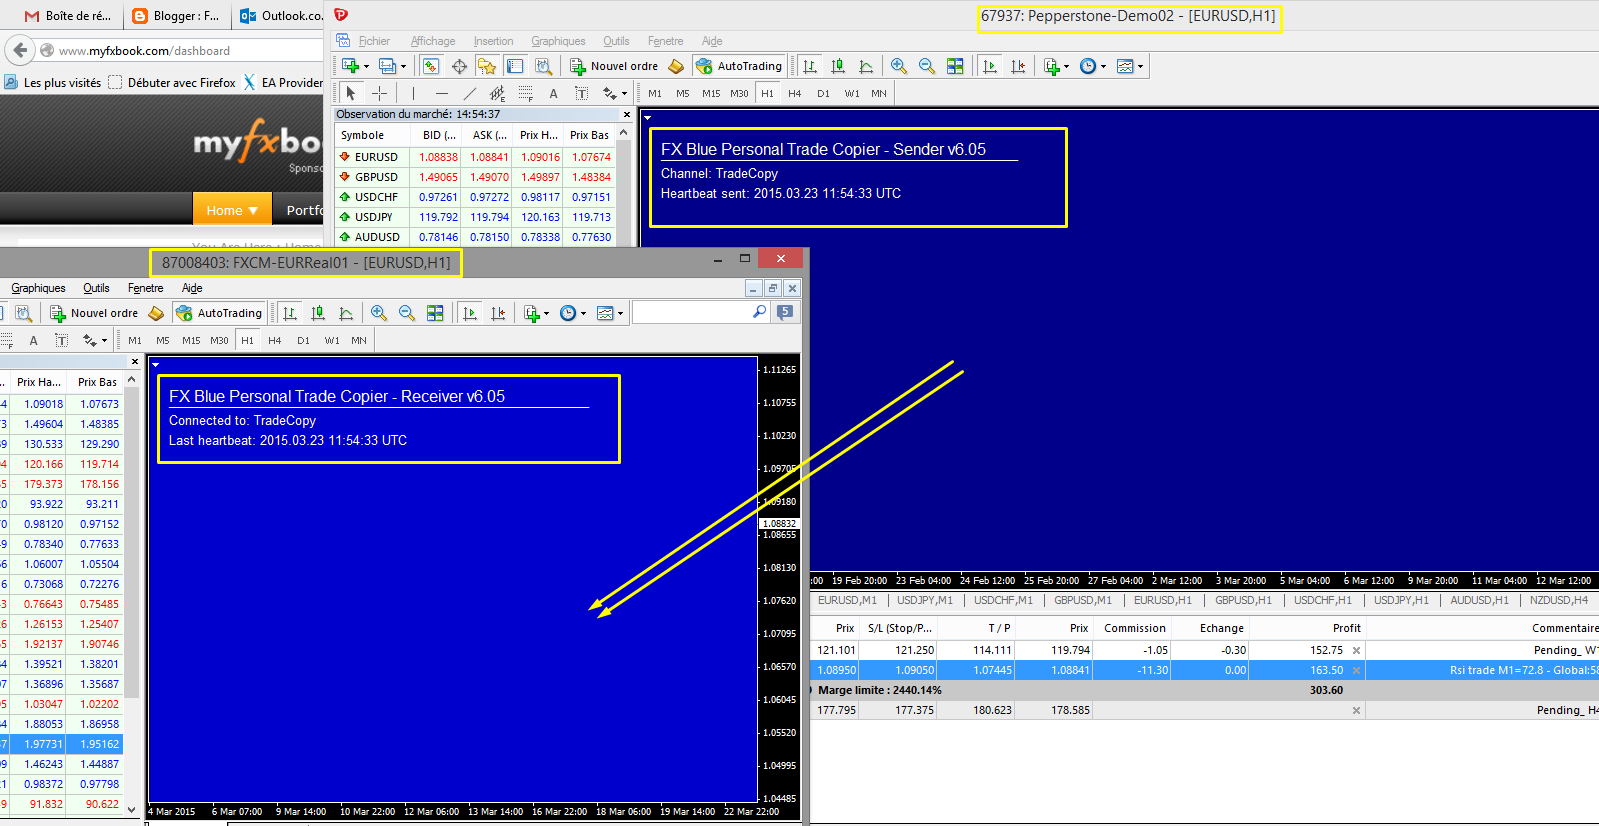The image size is (1599, 826).
Task: Click Pepperstone Market Watch scroll up arrow
Action: (624, 133)
